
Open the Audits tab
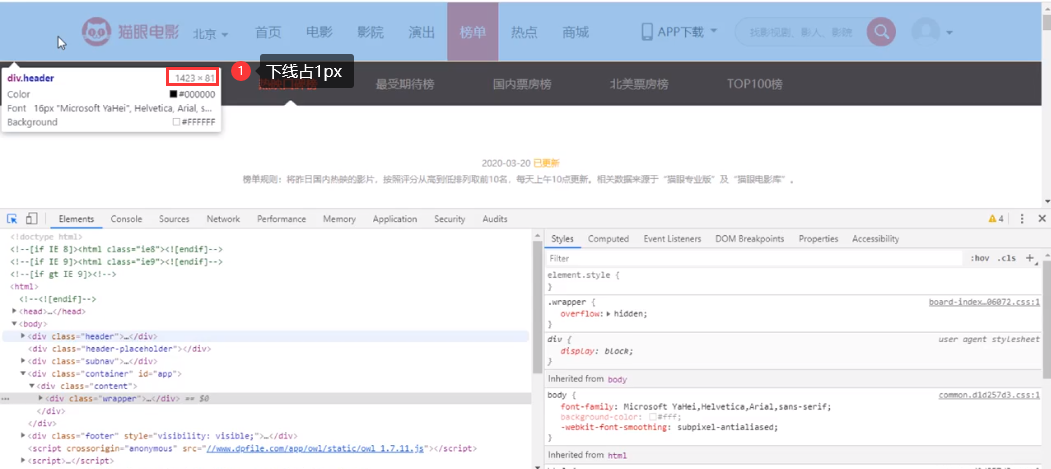point(495,219)
